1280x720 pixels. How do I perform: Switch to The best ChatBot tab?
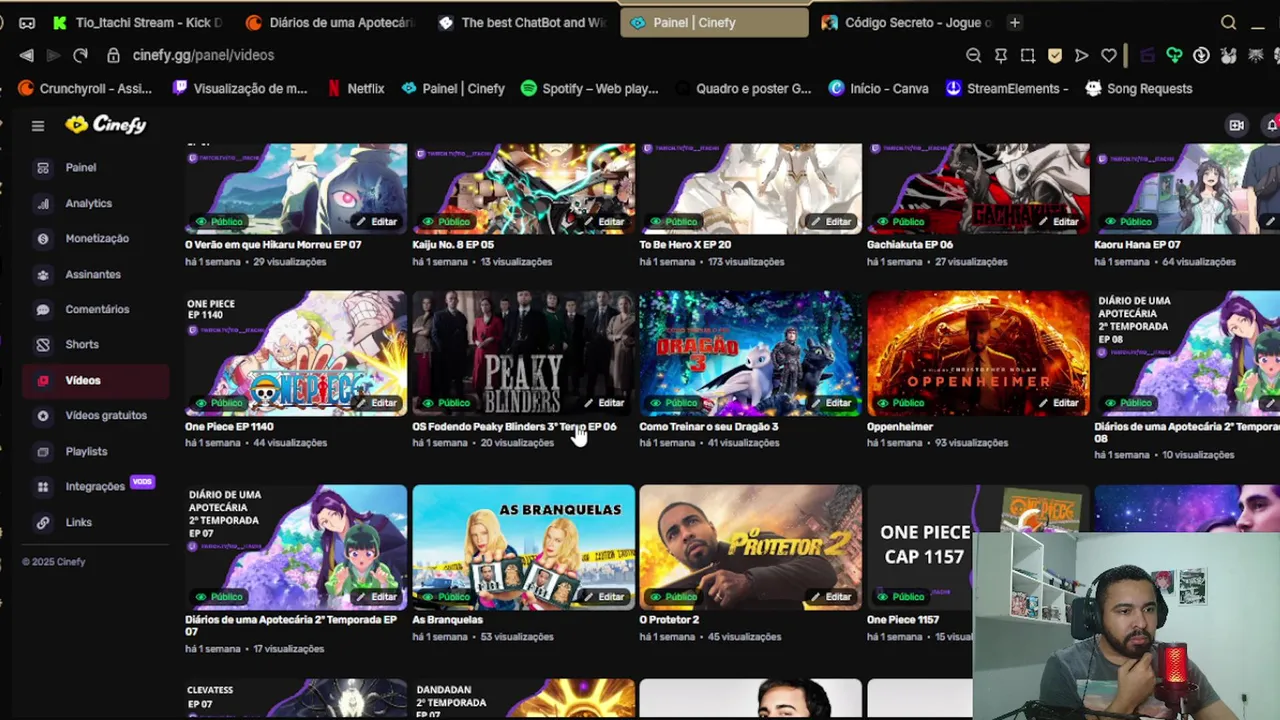[523, 22]
